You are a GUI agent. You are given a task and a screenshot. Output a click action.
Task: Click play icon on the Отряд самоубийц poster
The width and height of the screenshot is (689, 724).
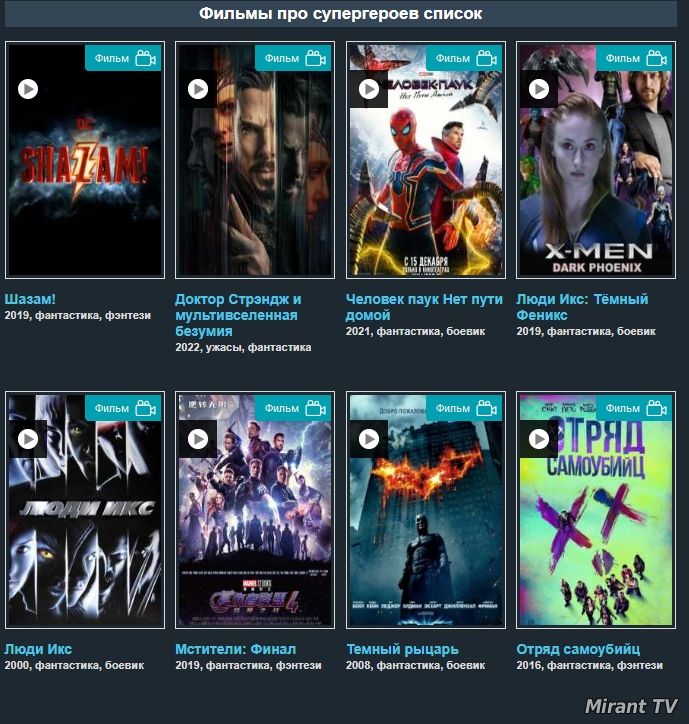(x=538, y=439)
